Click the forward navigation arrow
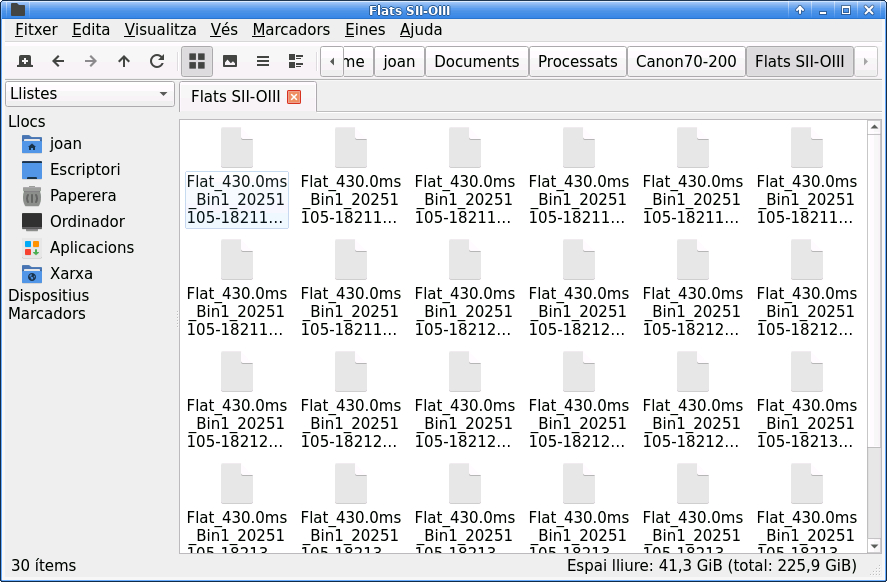Screen dimensions: 887x582 (x=91, y=61)
